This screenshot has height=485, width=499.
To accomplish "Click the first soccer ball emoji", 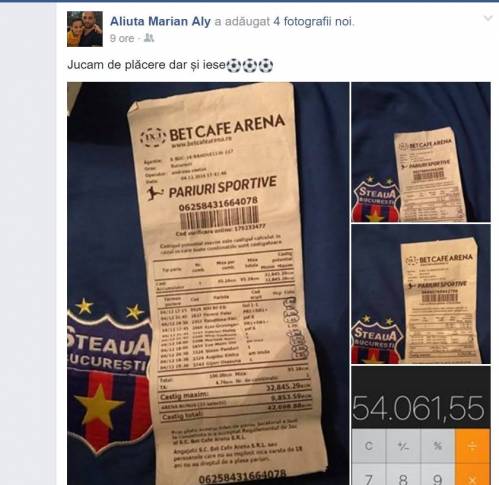I will (x=234, y=66).
